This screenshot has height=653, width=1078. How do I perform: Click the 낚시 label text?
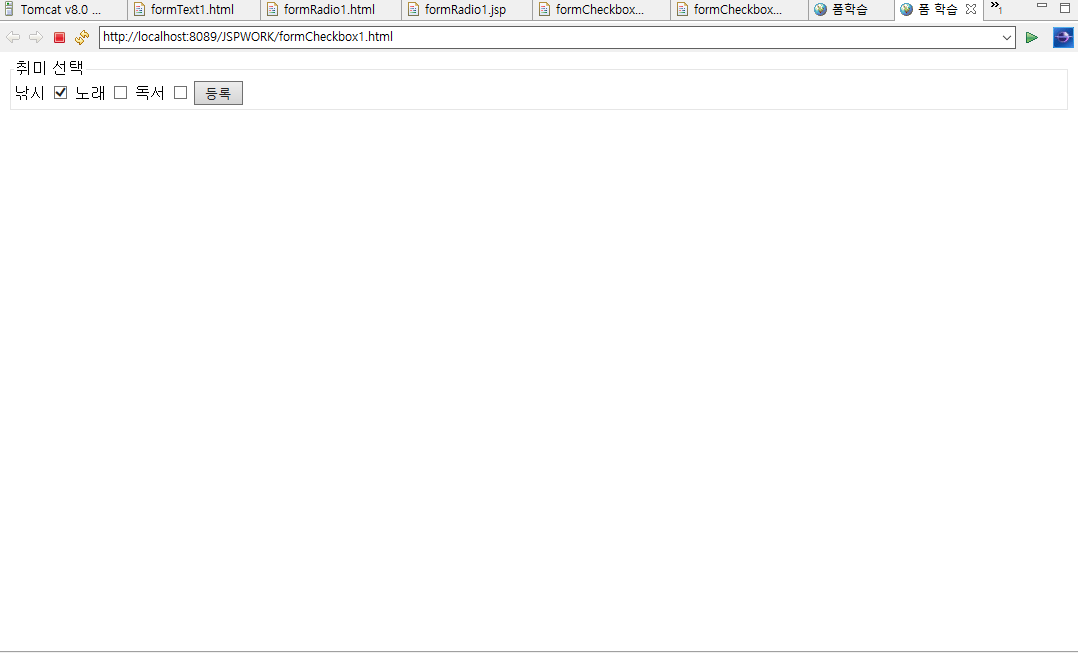click(30, 93)
